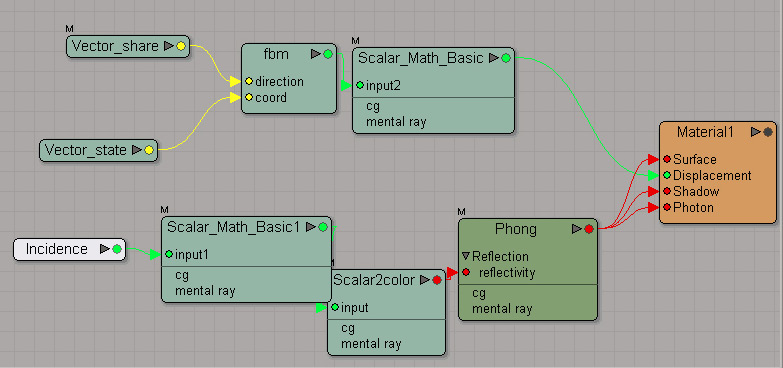Click the output arrow on Material1 node

tap(756, 132)
